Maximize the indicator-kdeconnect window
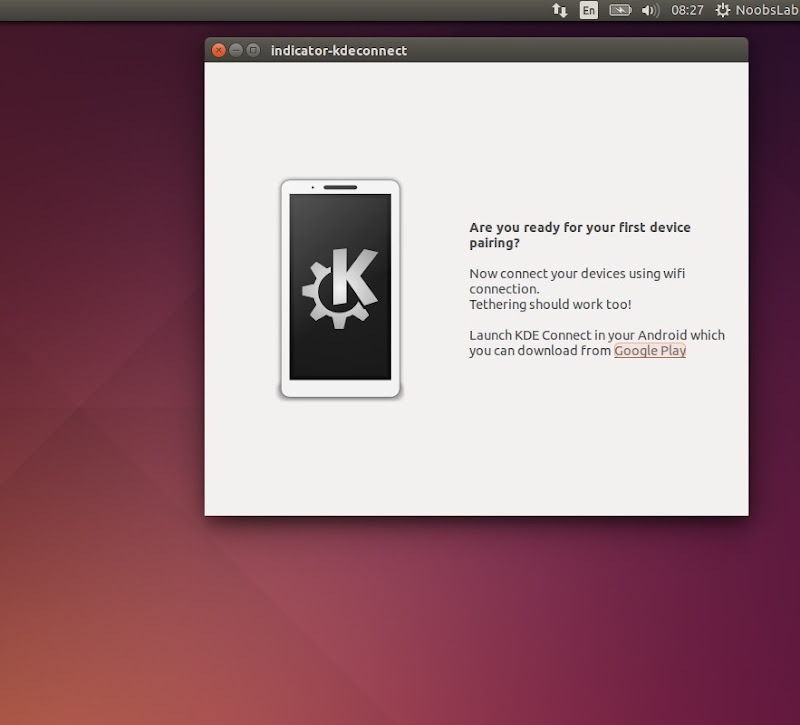This screenshot has width=800, height=725. click(253, 50)
